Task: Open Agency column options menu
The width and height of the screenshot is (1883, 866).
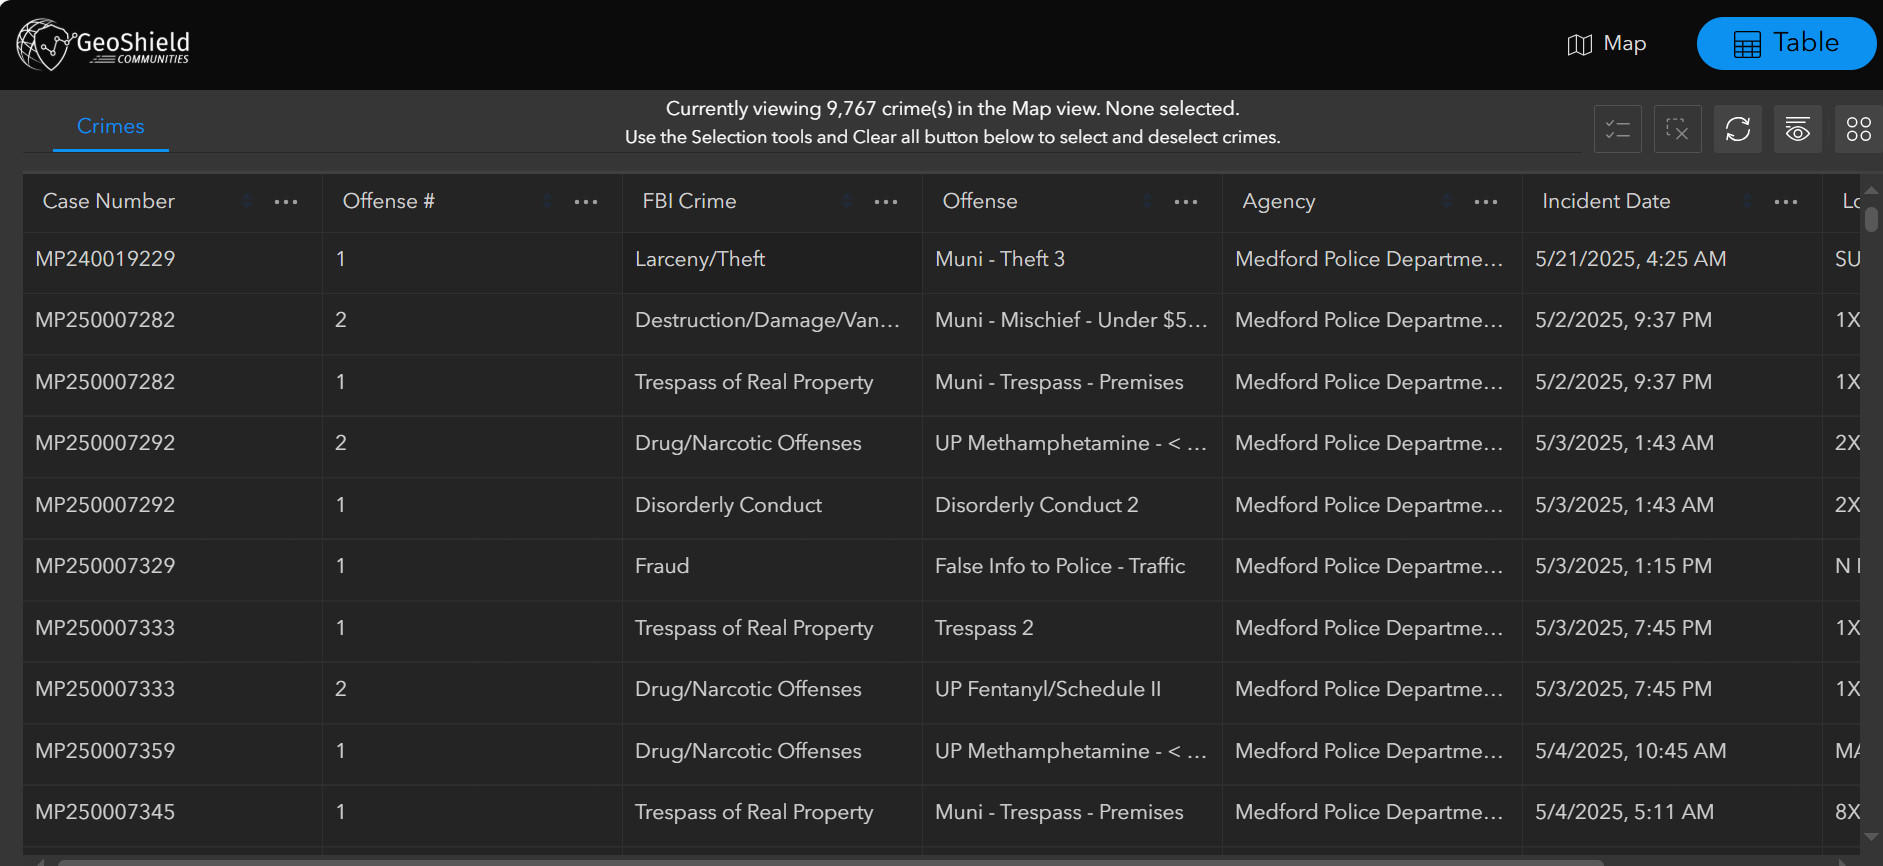Action: click(1486, 202)
